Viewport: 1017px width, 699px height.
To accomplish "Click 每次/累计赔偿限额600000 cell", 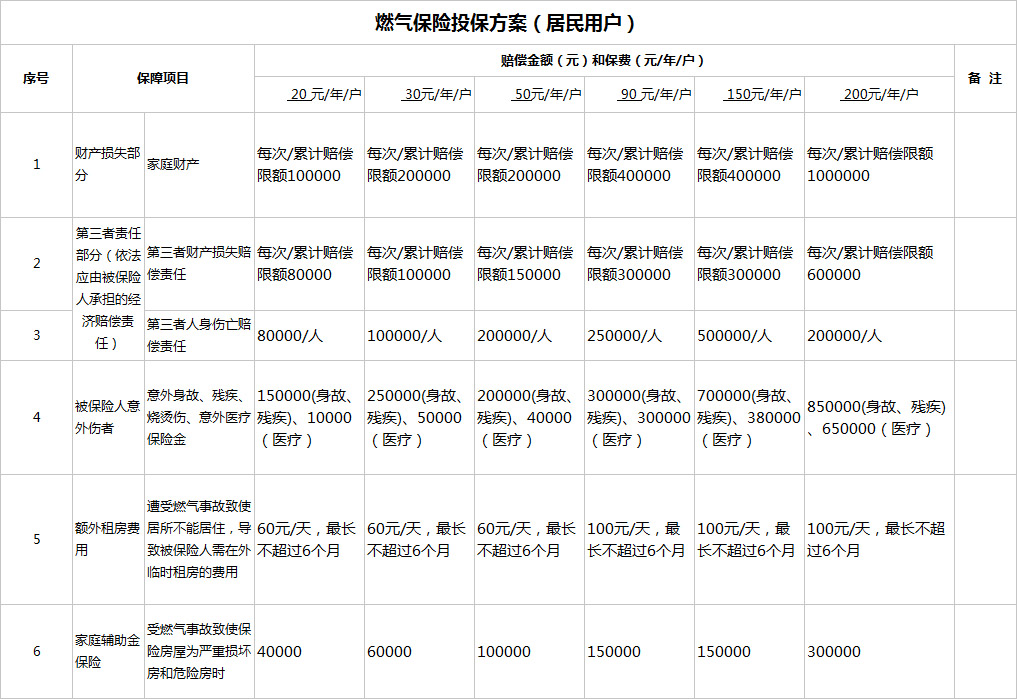I will [879, 264].
